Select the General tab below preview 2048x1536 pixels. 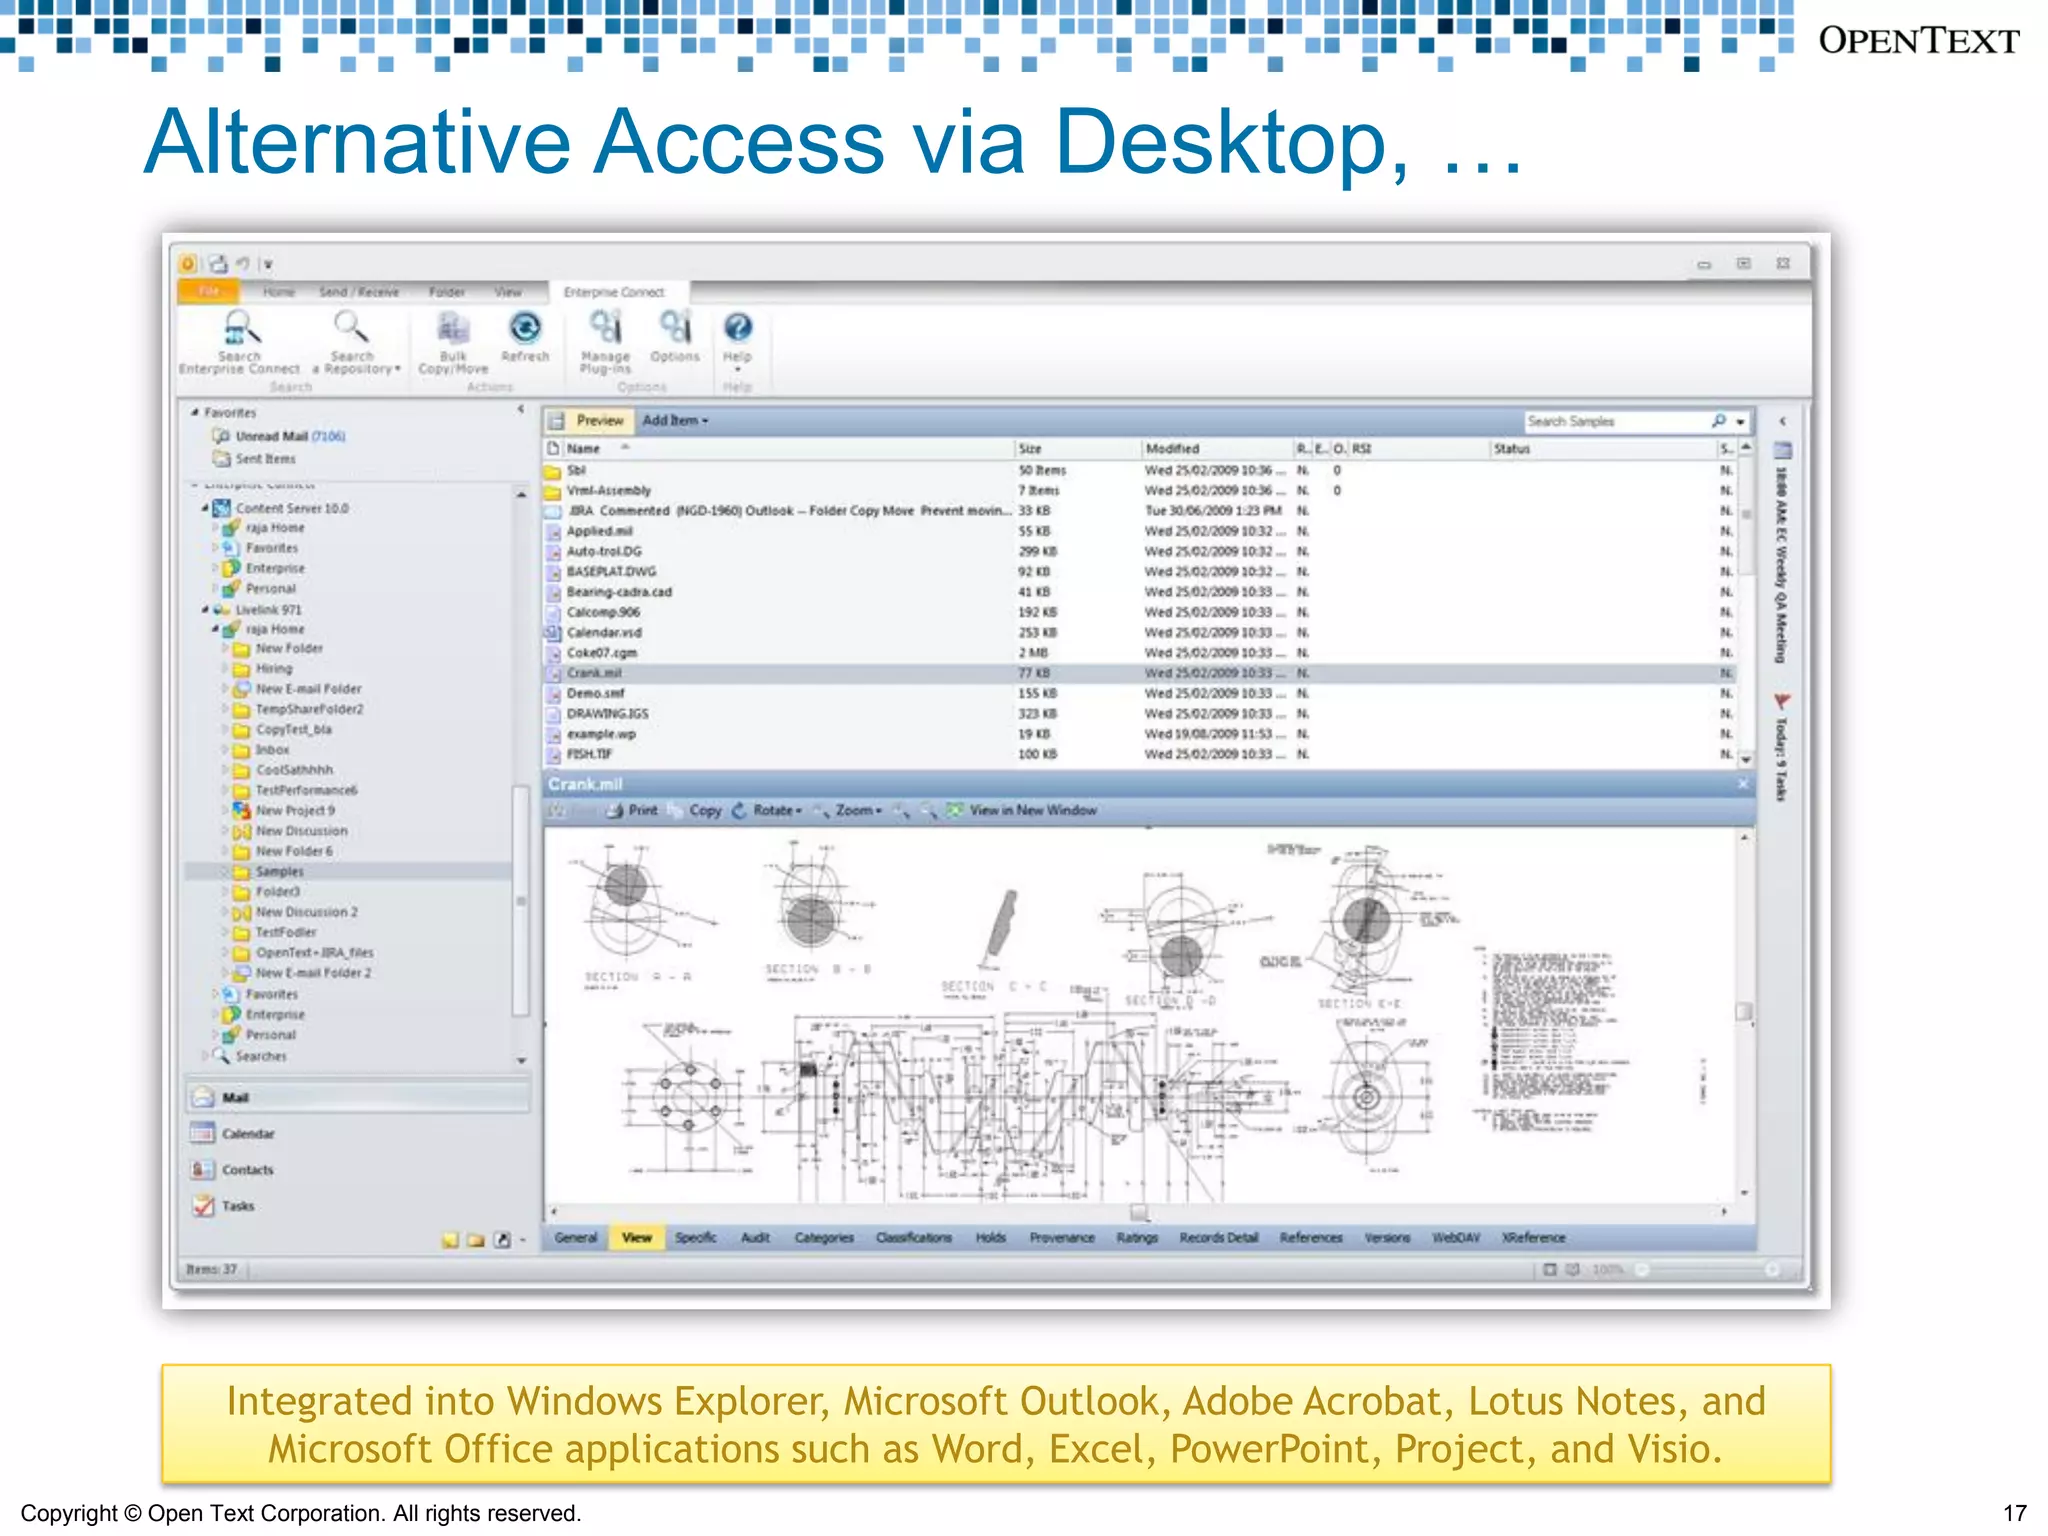(575, 1238)
